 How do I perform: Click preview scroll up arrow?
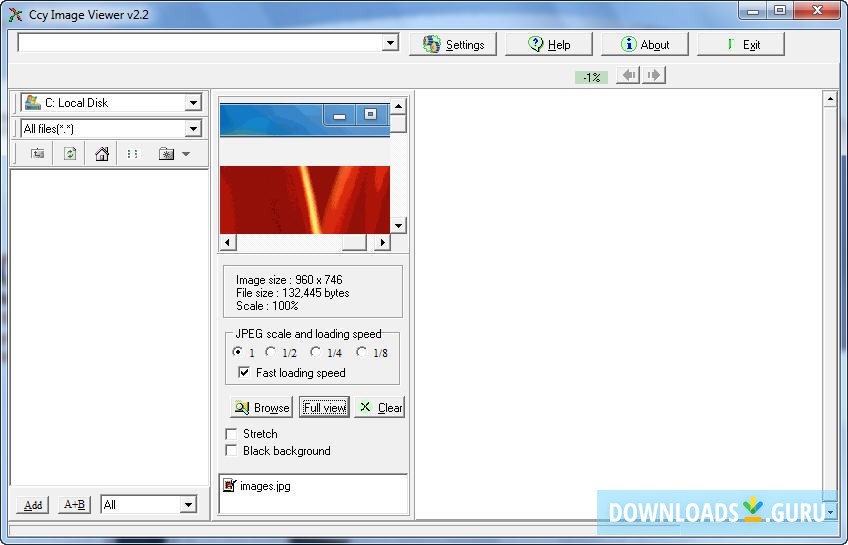pyautogui.click(x=399, y=106)
